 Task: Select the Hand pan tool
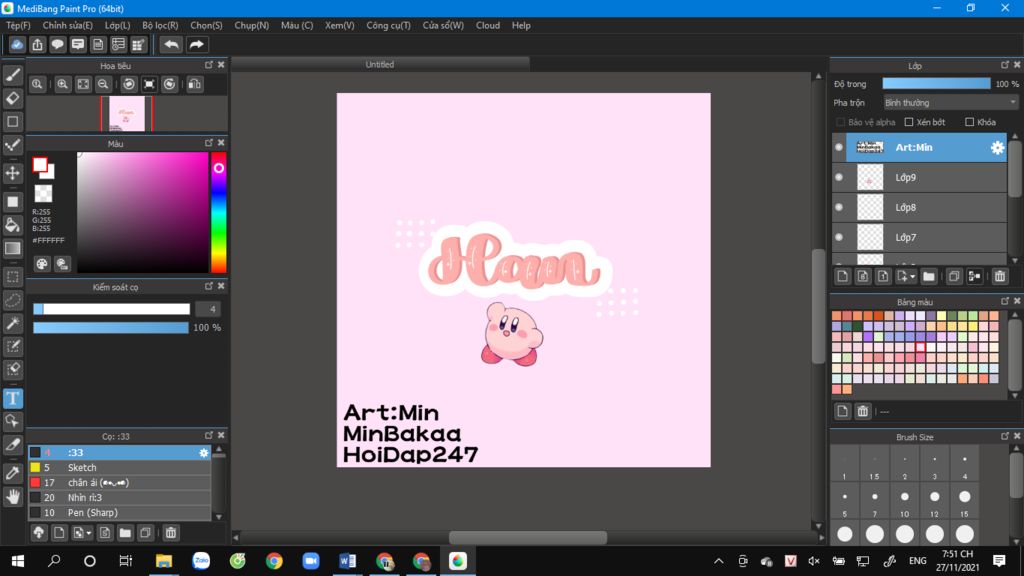pos(12,497)
